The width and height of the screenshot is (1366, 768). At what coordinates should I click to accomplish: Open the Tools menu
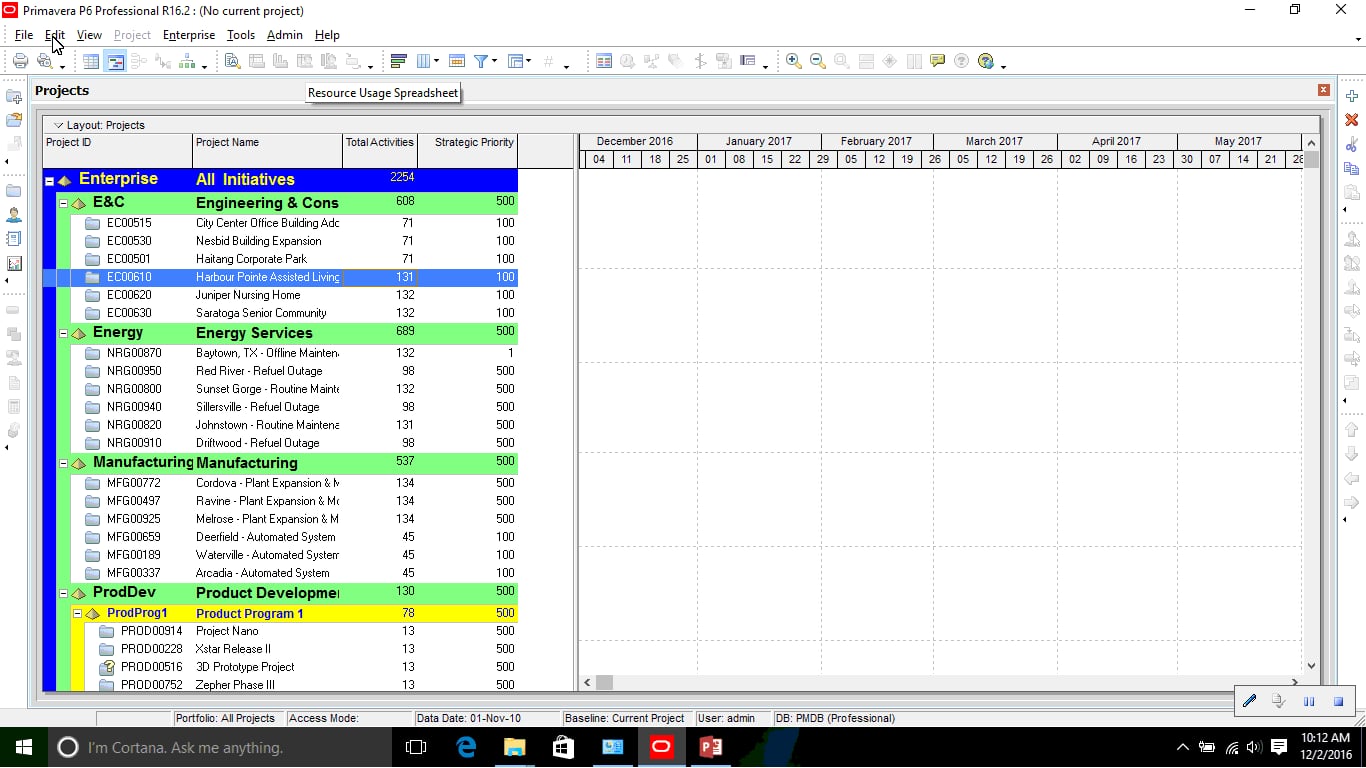[240, 35]
